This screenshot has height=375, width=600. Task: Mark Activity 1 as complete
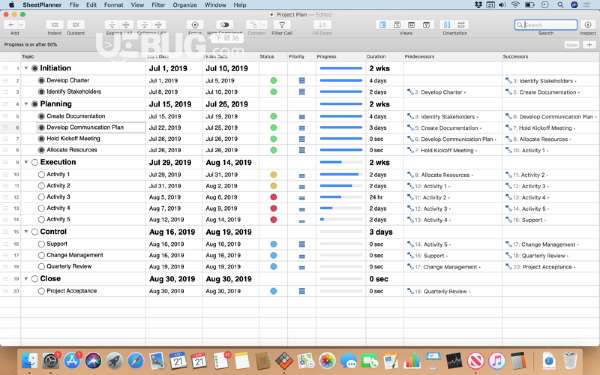coord(41,174)
